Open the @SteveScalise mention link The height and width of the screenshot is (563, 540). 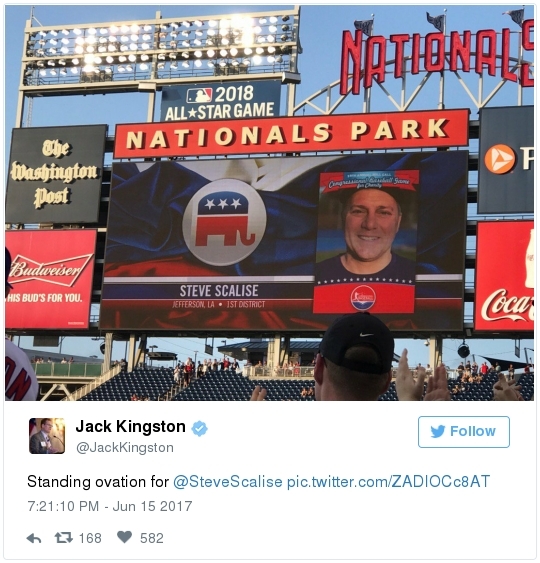tap(228, 481)
